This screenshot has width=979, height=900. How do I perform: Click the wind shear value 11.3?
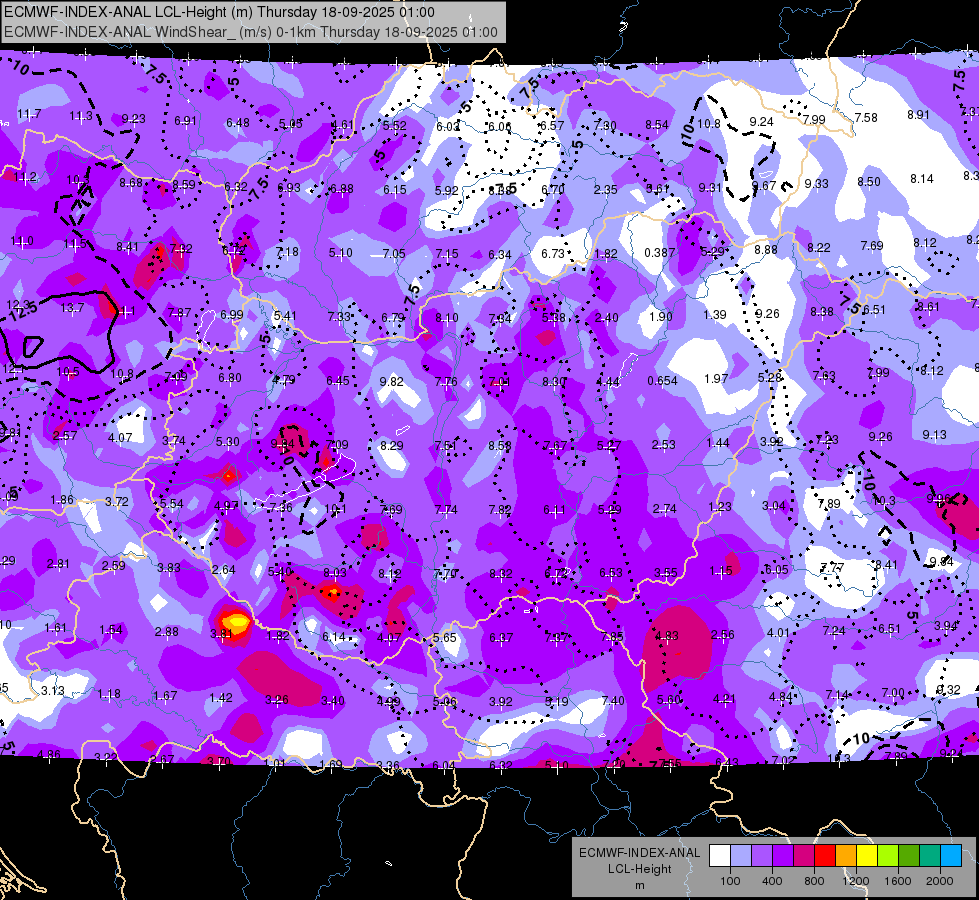pos(81,116)
